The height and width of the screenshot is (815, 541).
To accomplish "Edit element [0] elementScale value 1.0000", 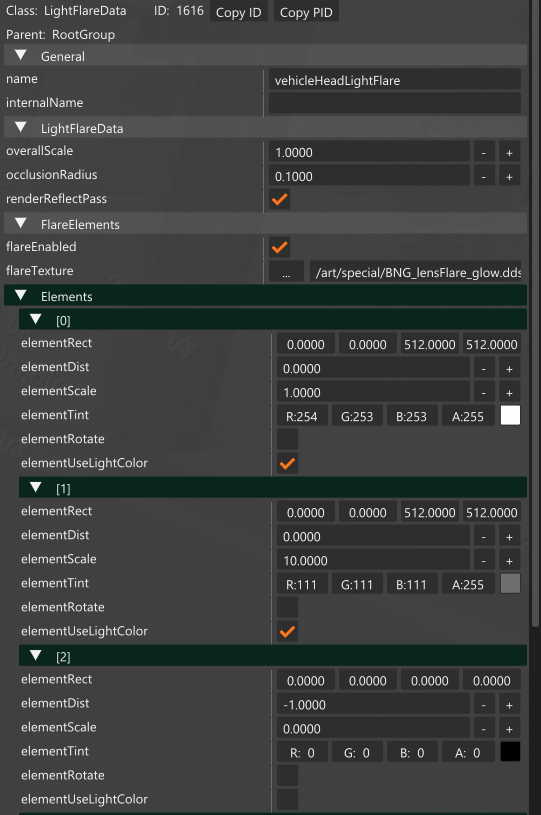I will [x=373, y=392].
